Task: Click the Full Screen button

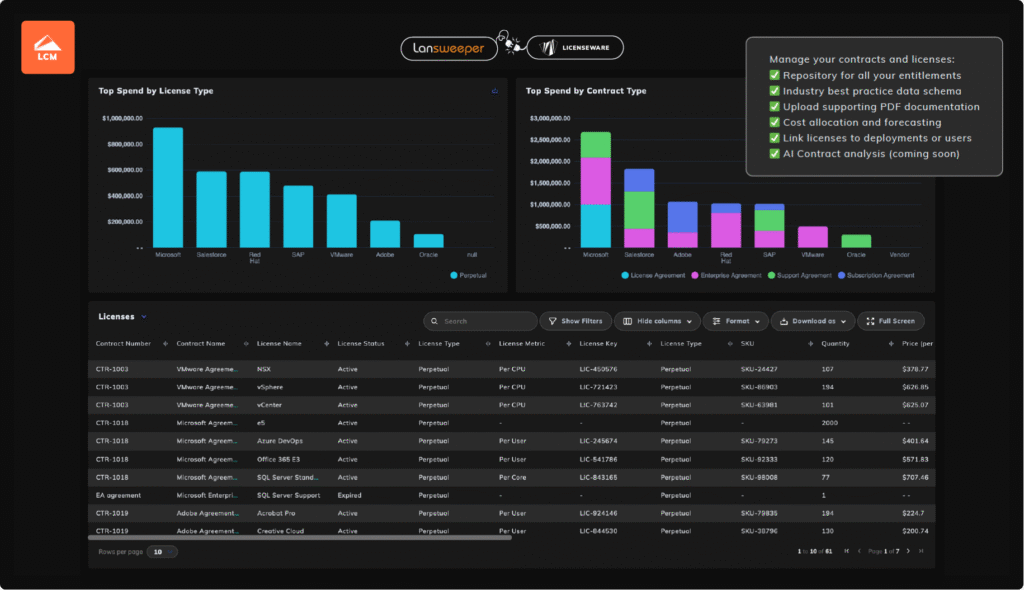Action: coord(890,321)
